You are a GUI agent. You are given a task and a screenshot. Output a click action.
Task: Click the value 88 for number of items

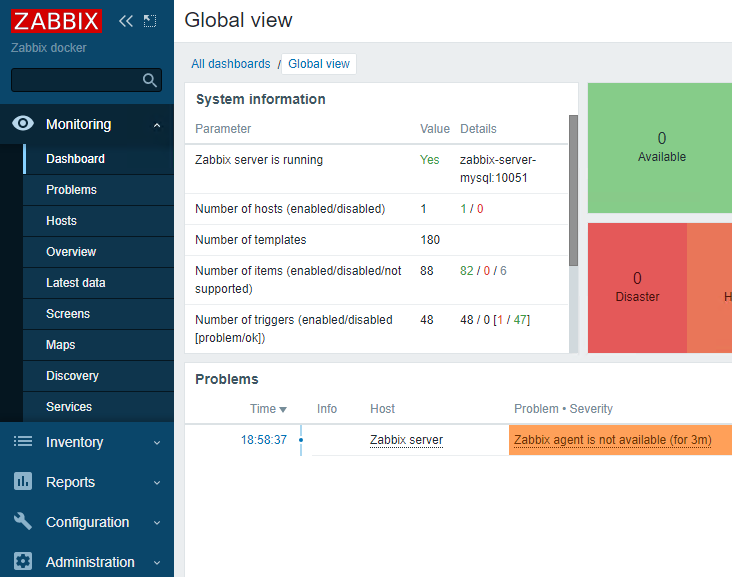tap(427, 271)
